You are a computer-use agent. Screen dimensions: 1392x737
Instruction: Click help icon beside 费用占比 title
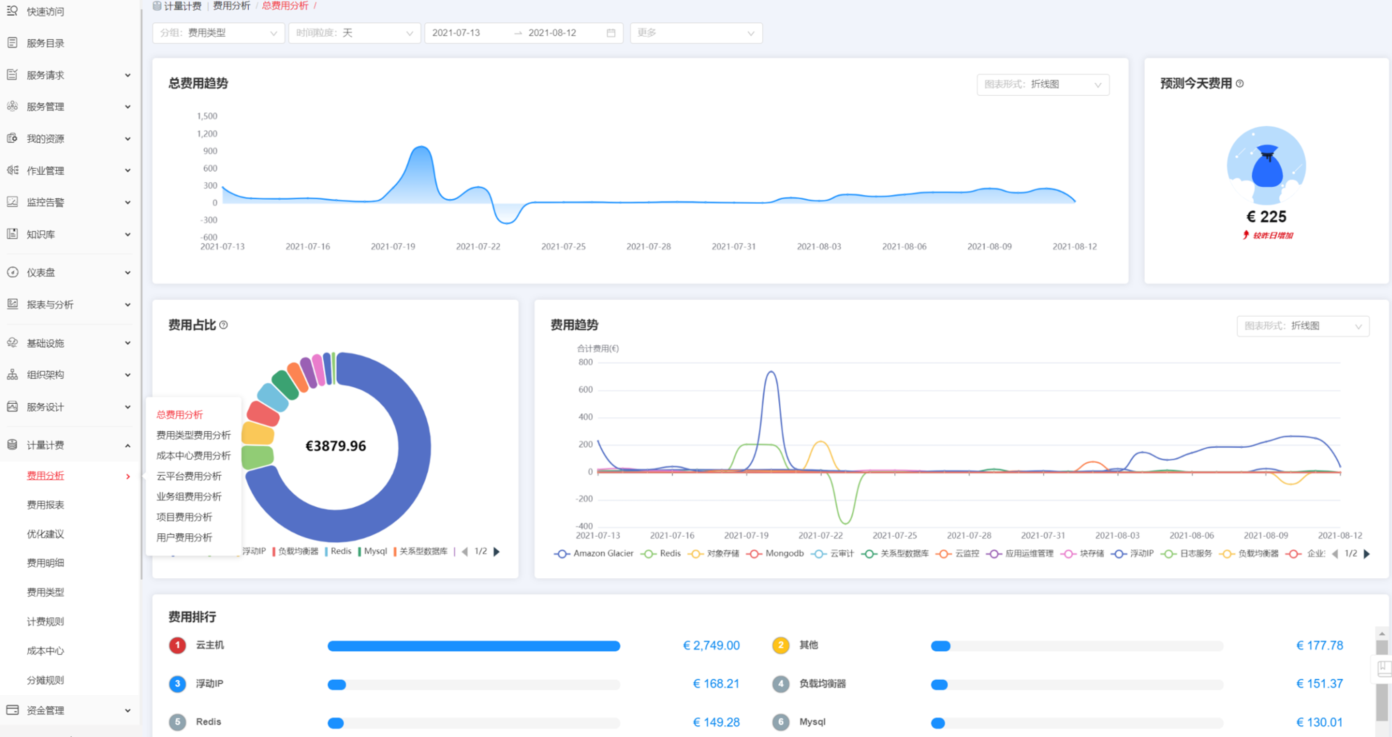(x=223, y=325)
